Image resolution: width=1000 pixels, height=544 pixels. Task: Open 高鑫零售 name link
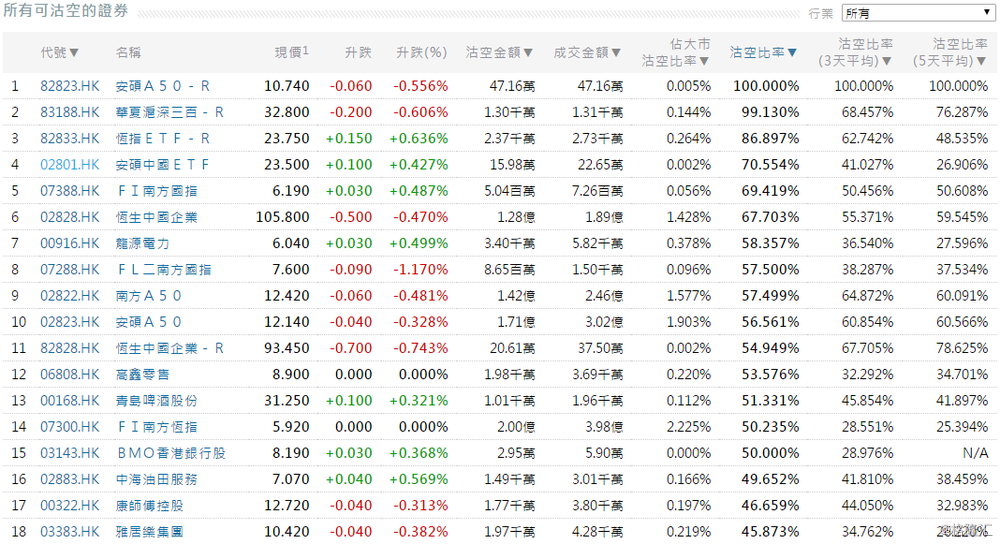pos(142,374)
